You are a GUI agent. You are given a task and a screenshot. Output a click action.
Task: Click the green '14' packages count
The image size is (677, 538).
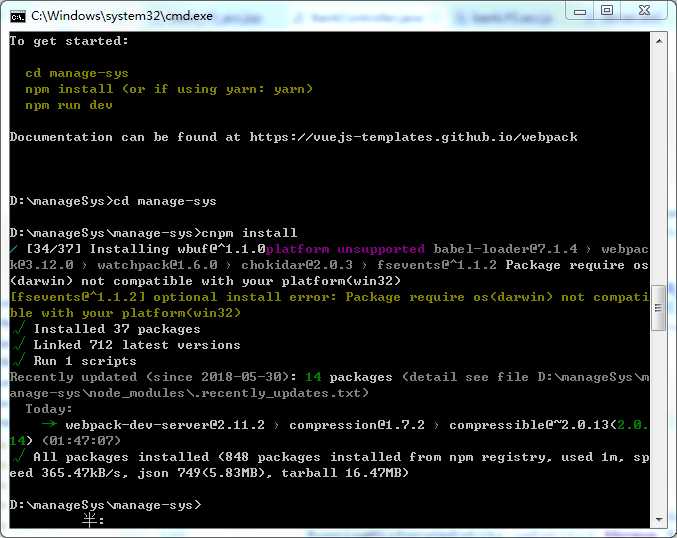[313, 377]
